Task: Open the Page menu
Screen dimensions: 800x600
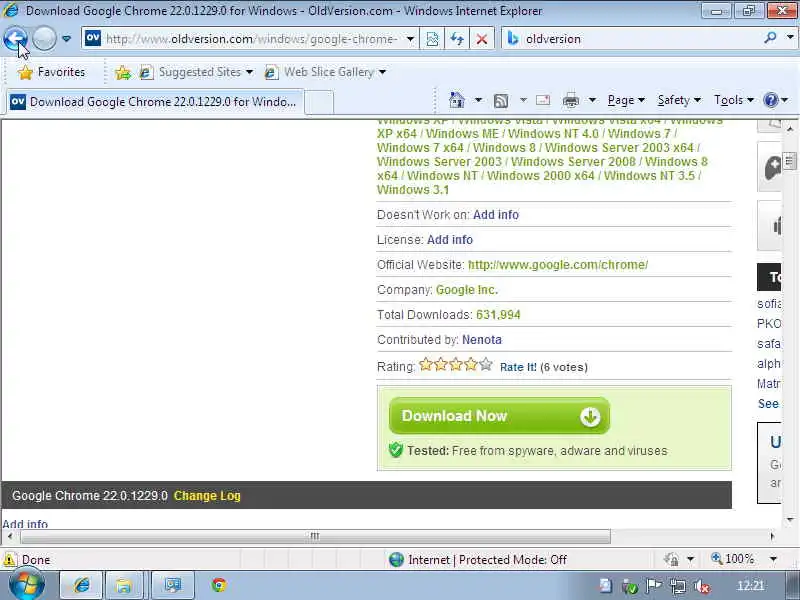Action: 626,101
